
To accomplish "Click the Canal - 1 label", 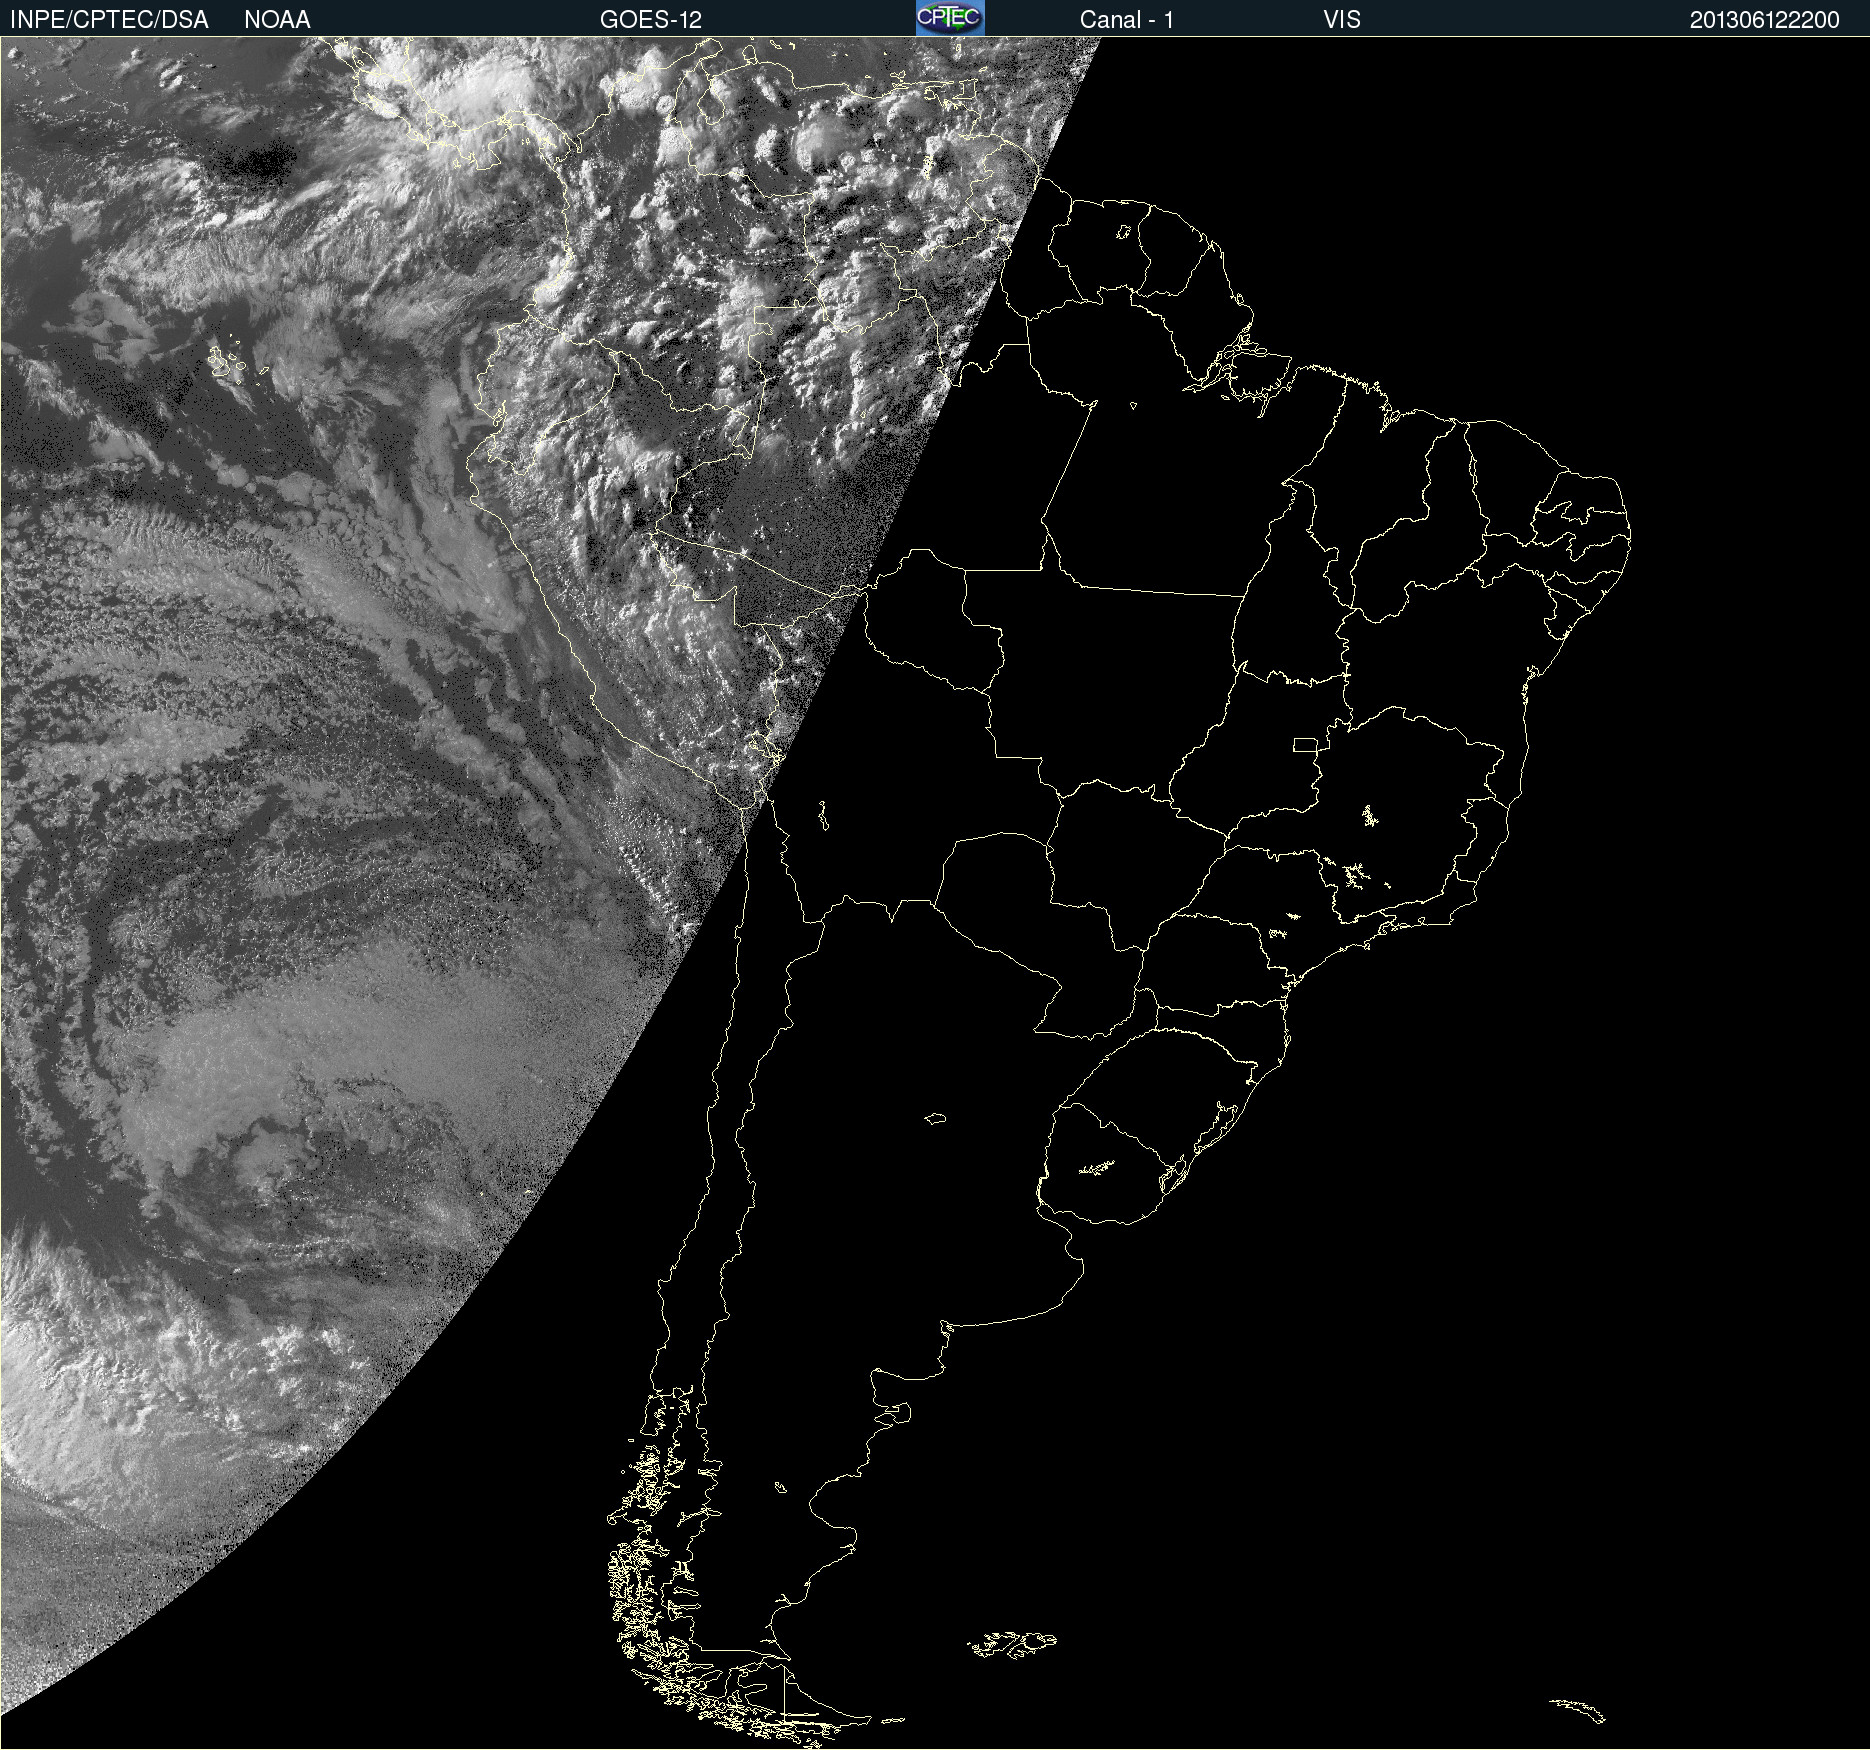I will click(x=1127, y=20).
